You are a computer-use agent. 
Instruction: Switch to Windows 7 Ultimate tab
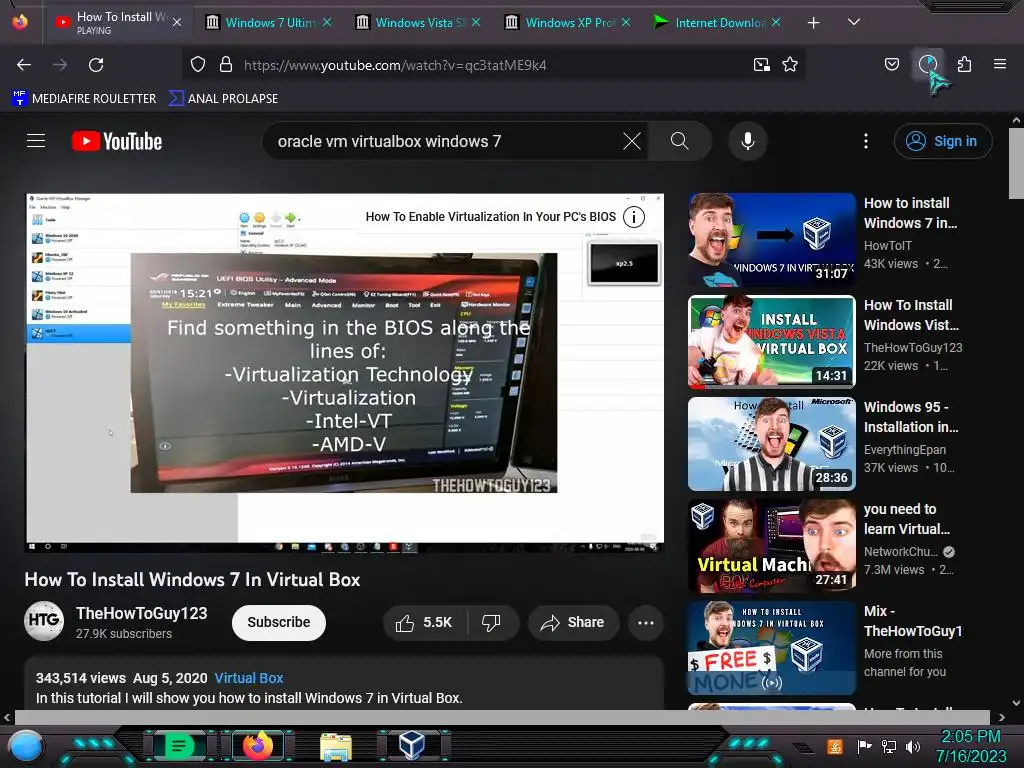(269, 22)
